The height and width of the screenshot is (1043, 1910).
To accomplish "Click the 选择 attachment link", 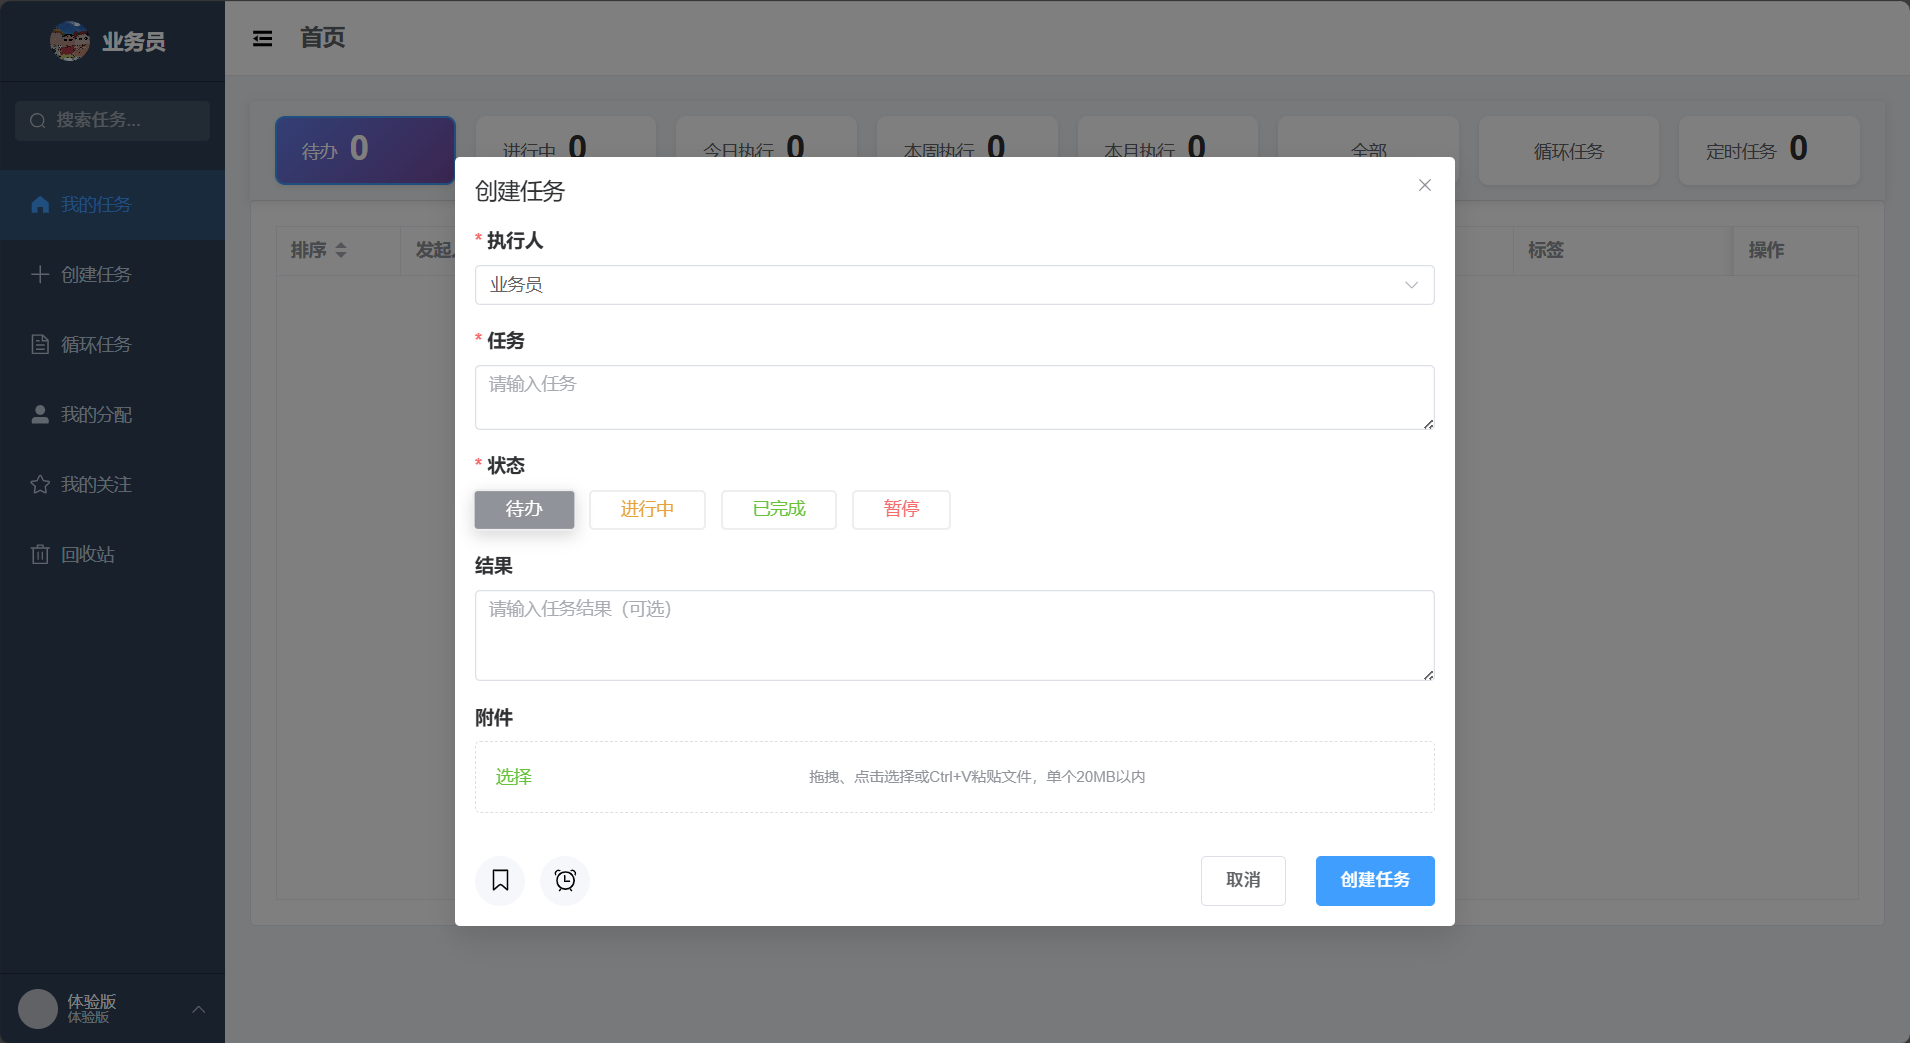I will pos(512,777).
